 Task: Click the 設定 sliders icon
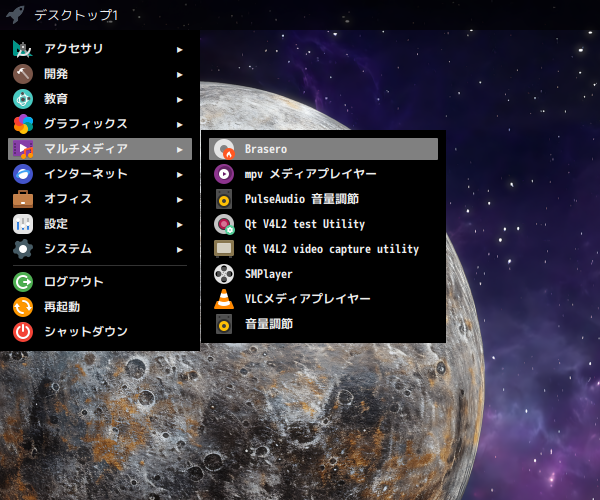[23, 224]
